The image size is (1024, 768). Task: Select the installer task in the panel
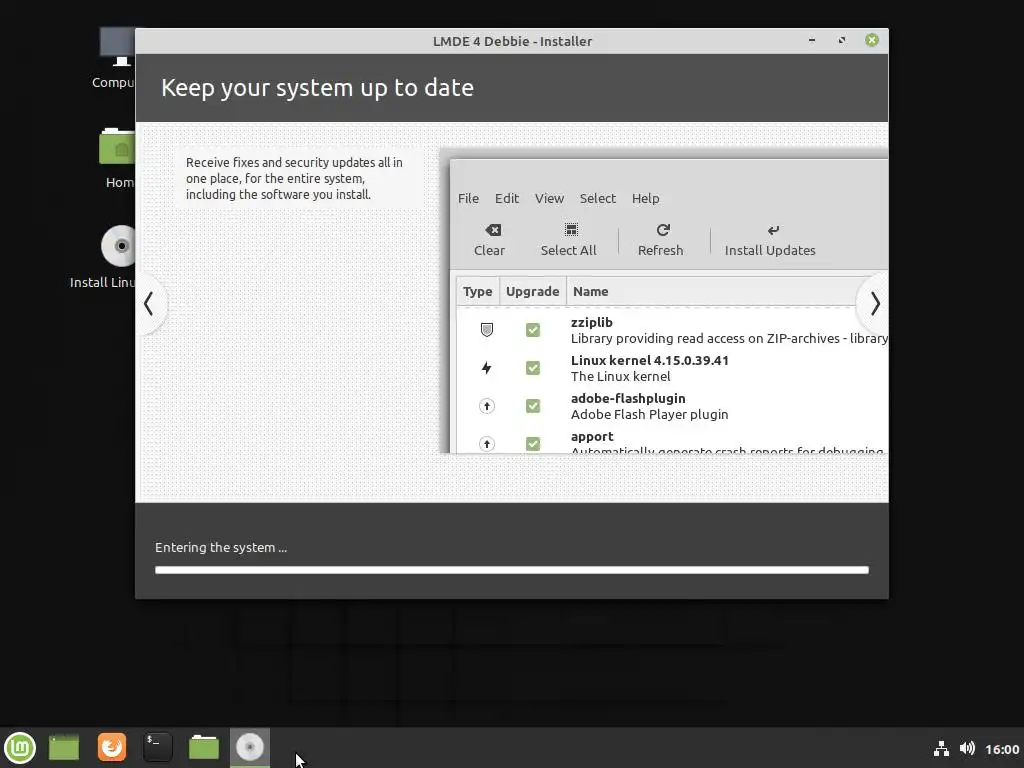pyautogui.click(x=249, y=748)
